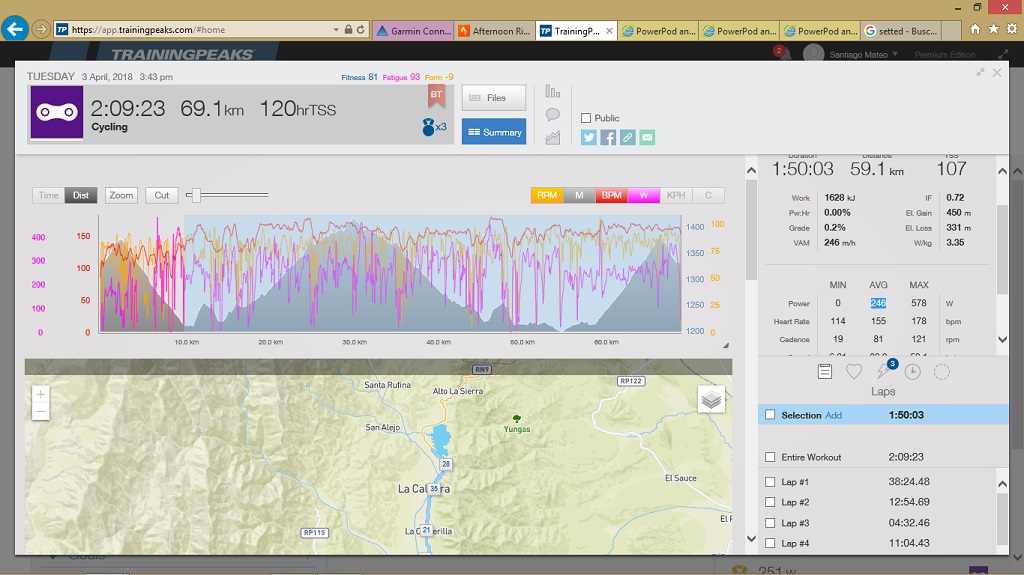Open the heart rate zones panel icon

pos(854,371)
